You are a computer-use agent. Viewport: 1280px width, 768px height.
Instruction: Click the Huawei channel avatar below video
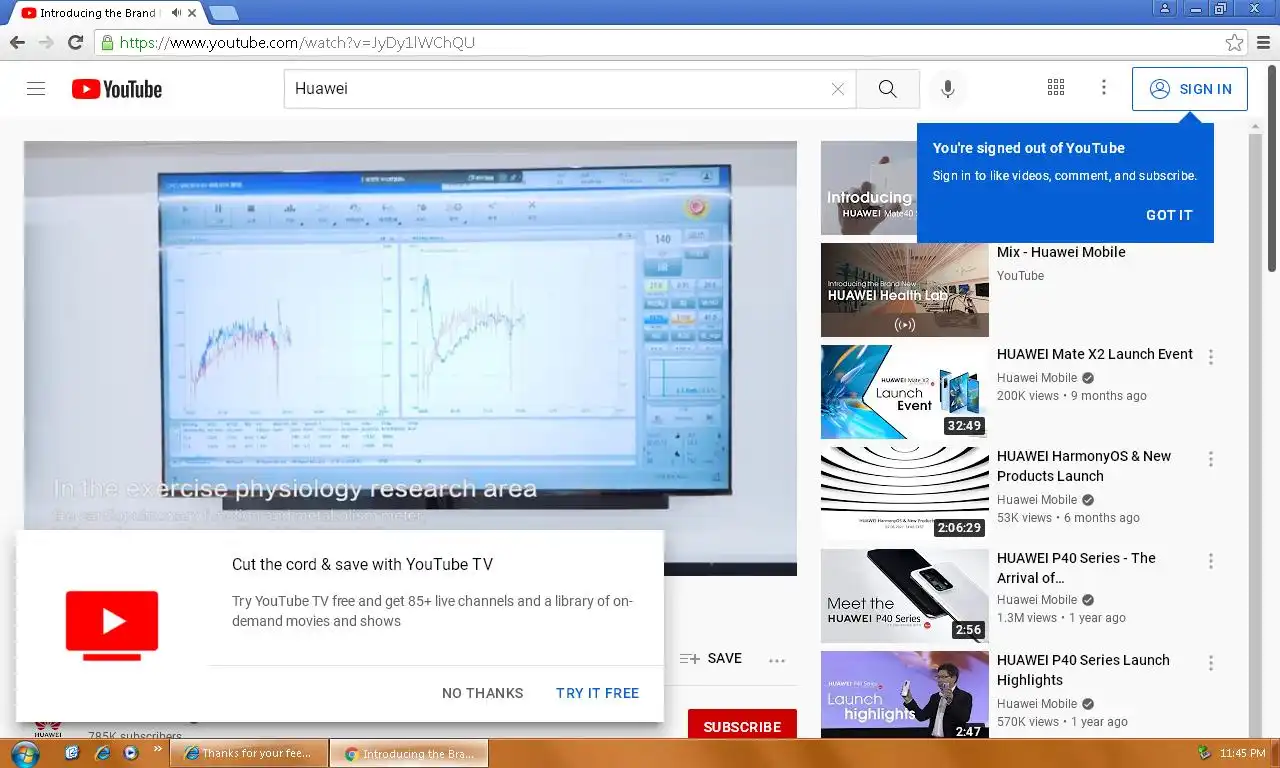pyautogui.click(x=48, y=730)
